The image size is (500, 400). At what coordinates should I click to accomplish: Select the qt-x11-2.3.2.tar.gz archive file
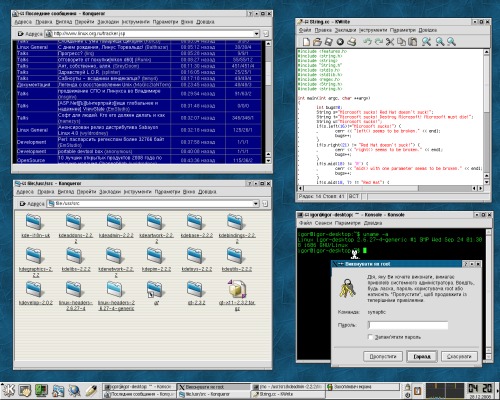pos(237,289)
